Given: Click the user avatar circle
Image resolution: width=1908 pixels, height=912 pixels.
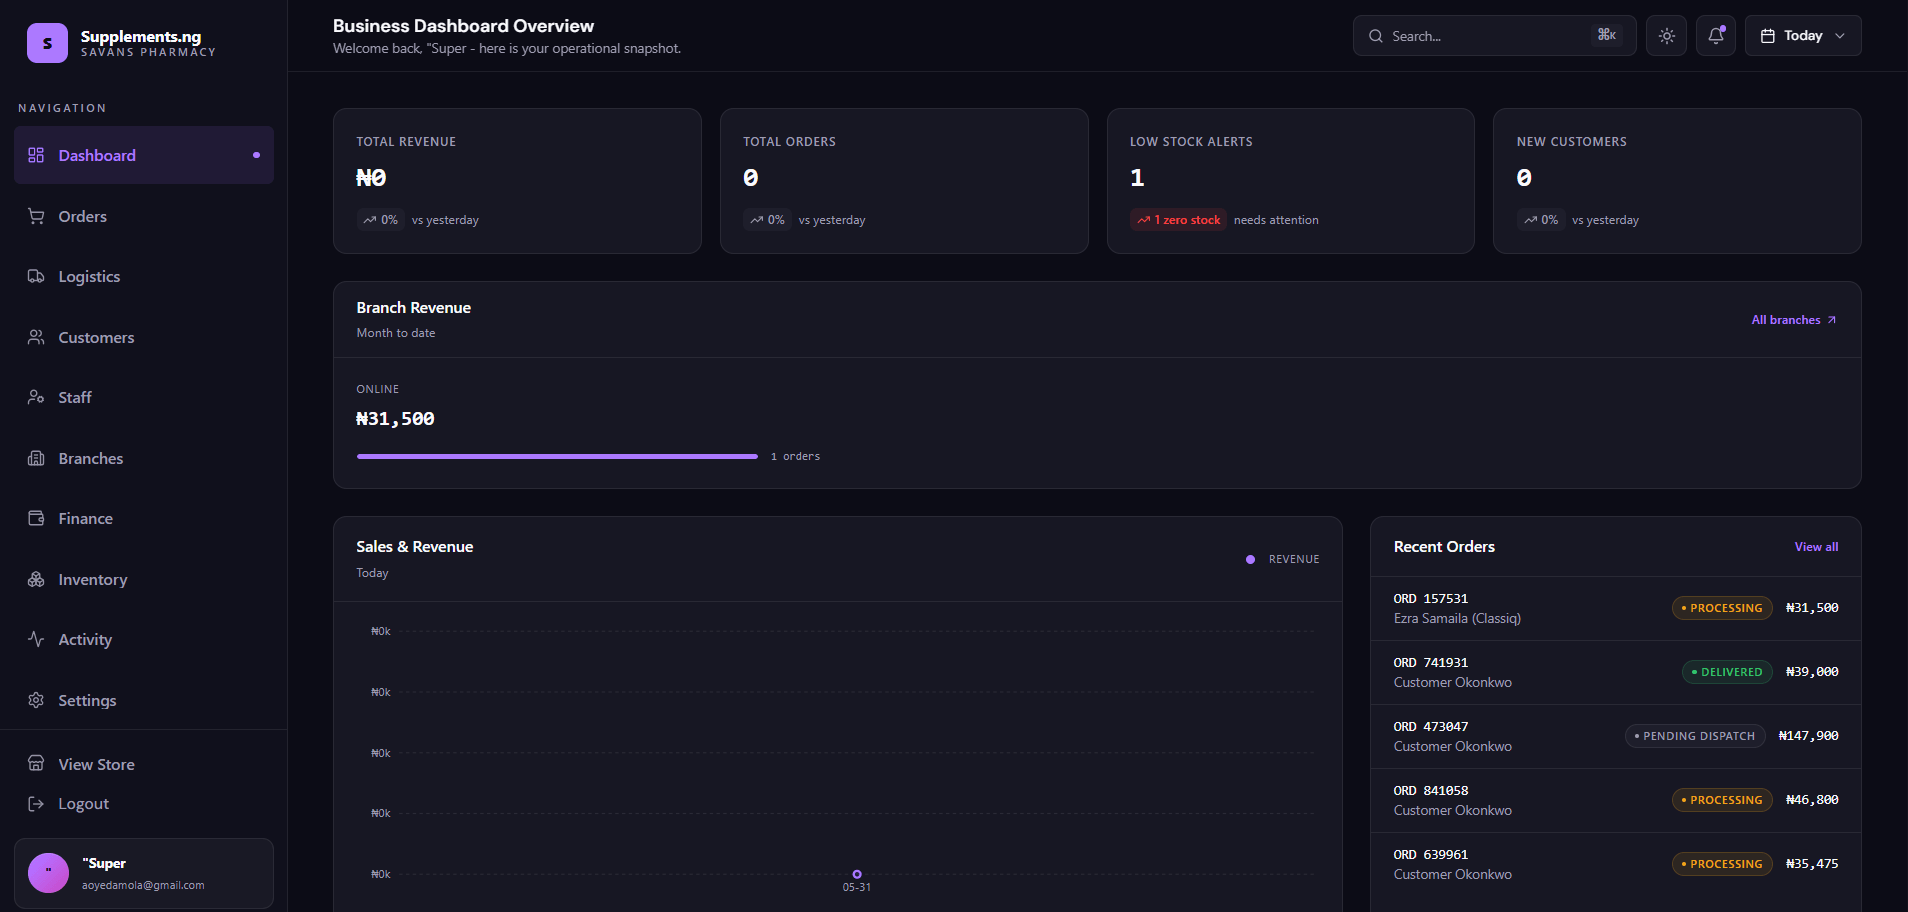Looking at the screenshot, I should [48, 873].
